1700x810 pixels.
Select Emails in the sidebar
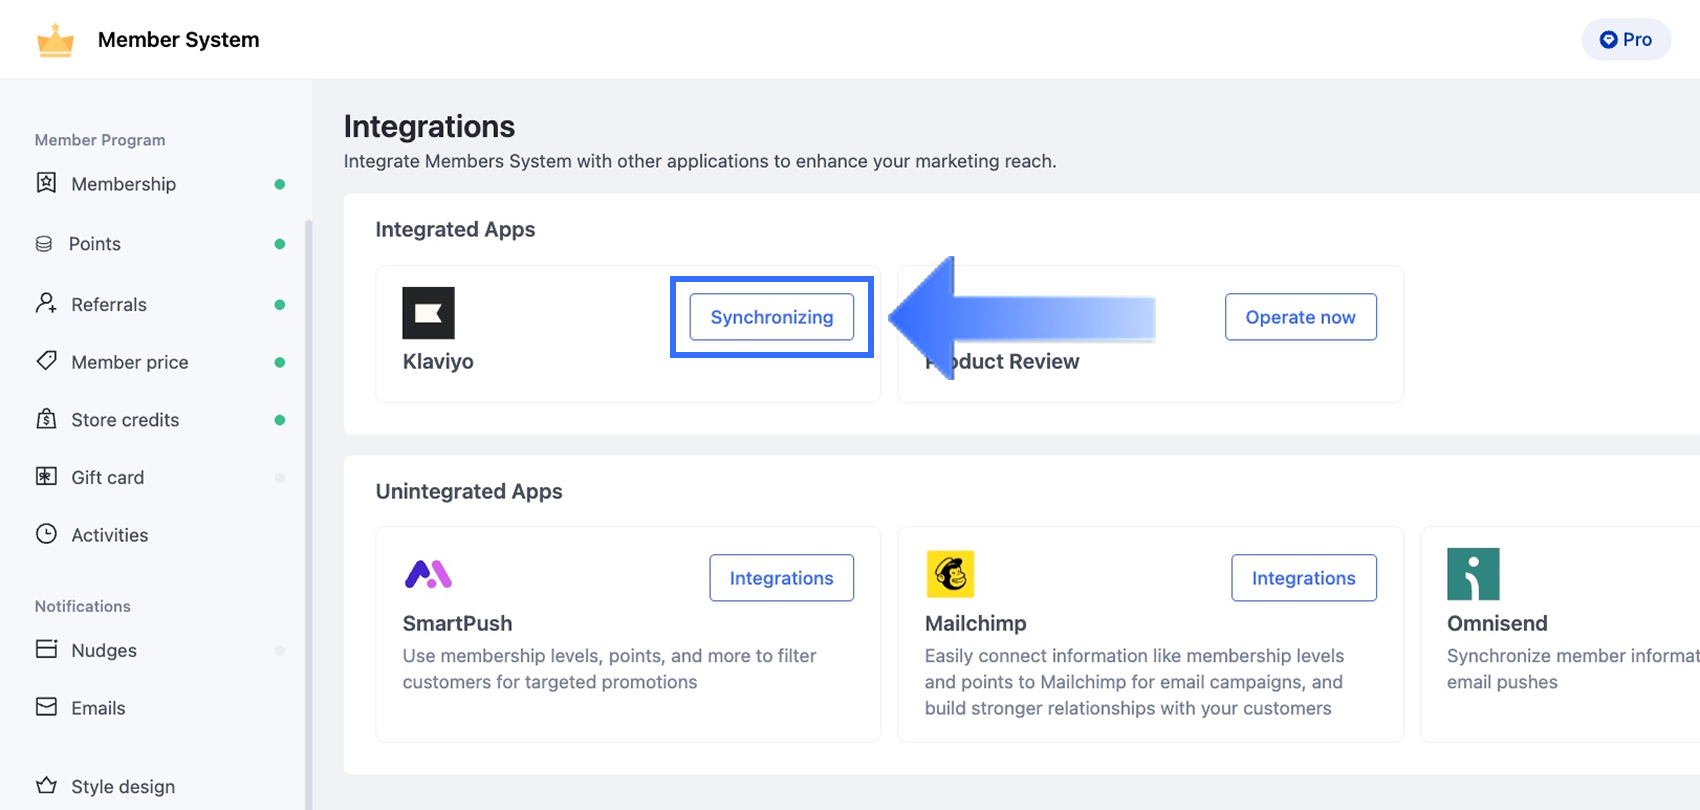click(98, 708)
